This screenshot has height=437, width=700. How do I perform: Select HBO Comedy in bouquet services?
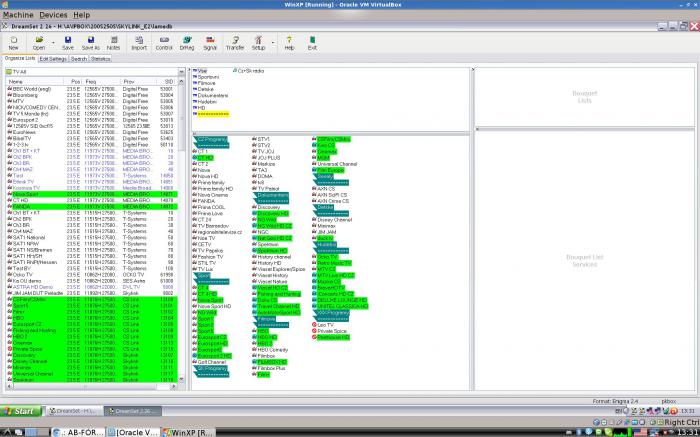click(x=270, y=350)
